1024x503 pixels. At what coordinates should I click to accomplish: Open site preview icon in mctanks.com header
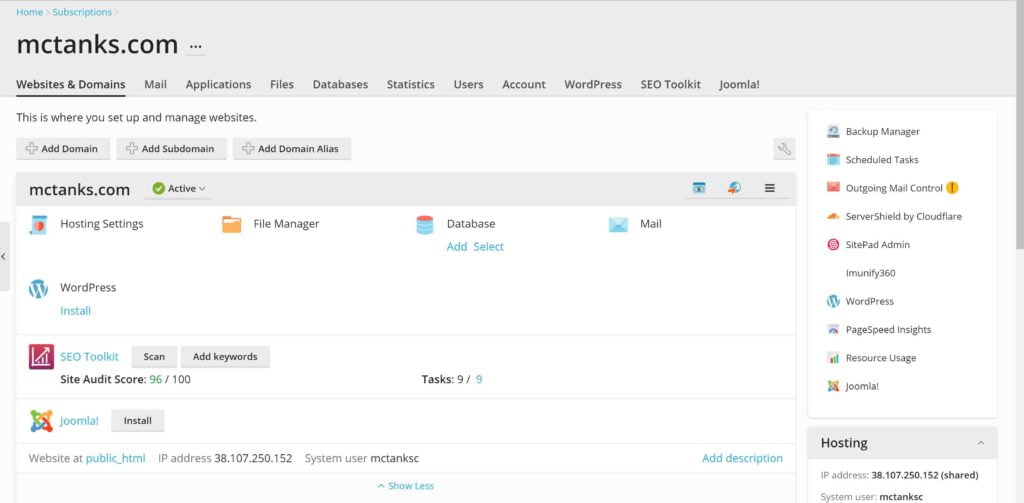click(x=699, y=188)
